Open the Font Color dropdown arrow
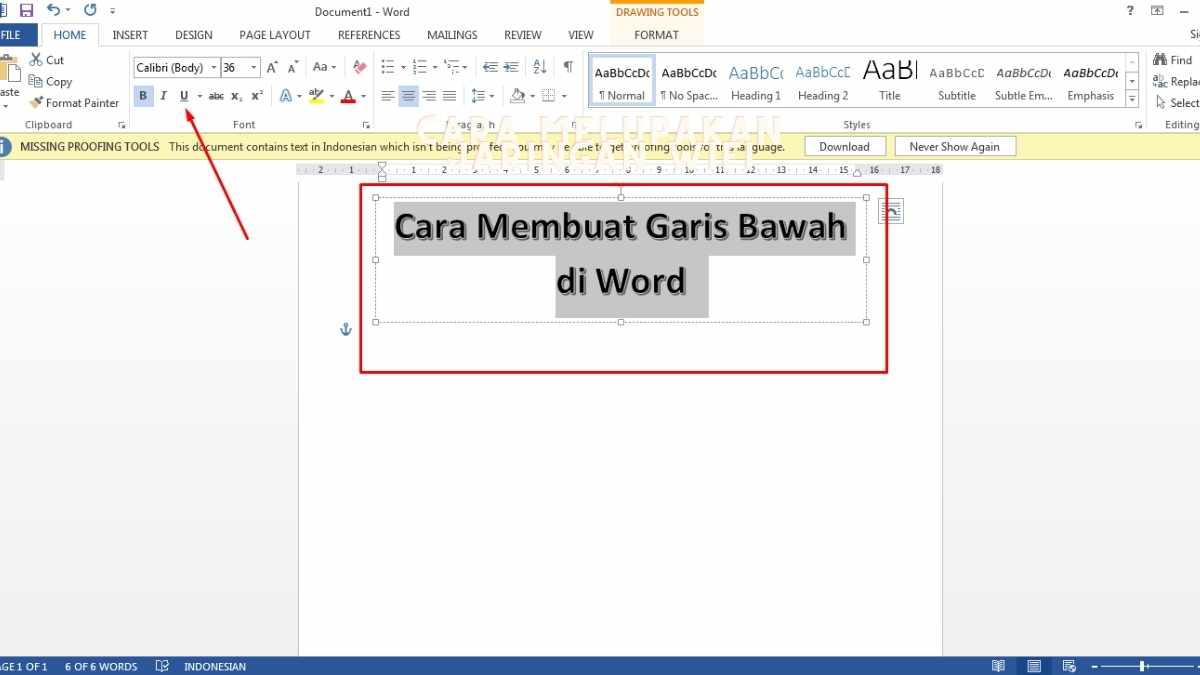The height and width of the screenshot is (675, 1200). click(x=361, y=96)
